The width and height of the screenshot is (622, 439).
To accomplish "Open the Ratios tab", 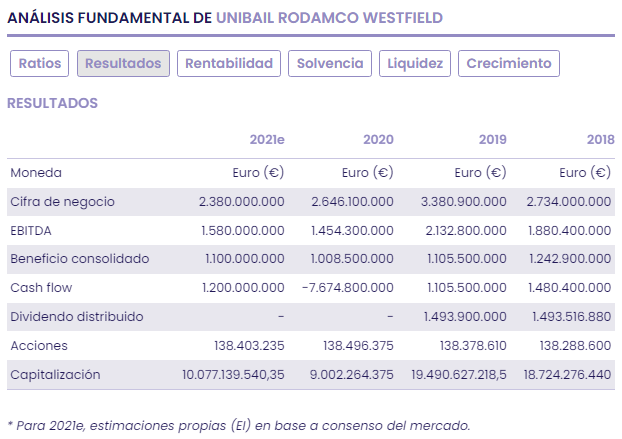I will [39, 63].
